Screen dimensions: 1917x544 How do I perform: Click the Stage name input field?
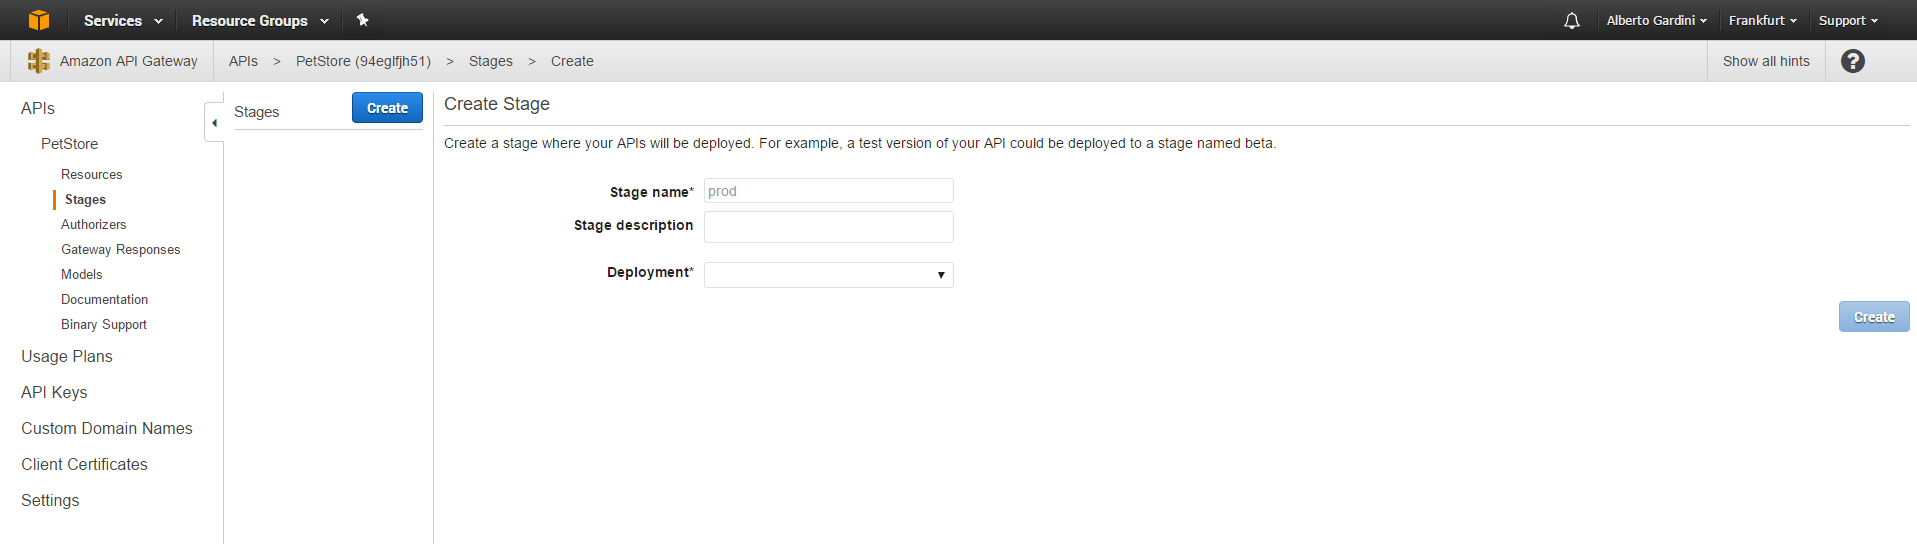click(828, 191)
